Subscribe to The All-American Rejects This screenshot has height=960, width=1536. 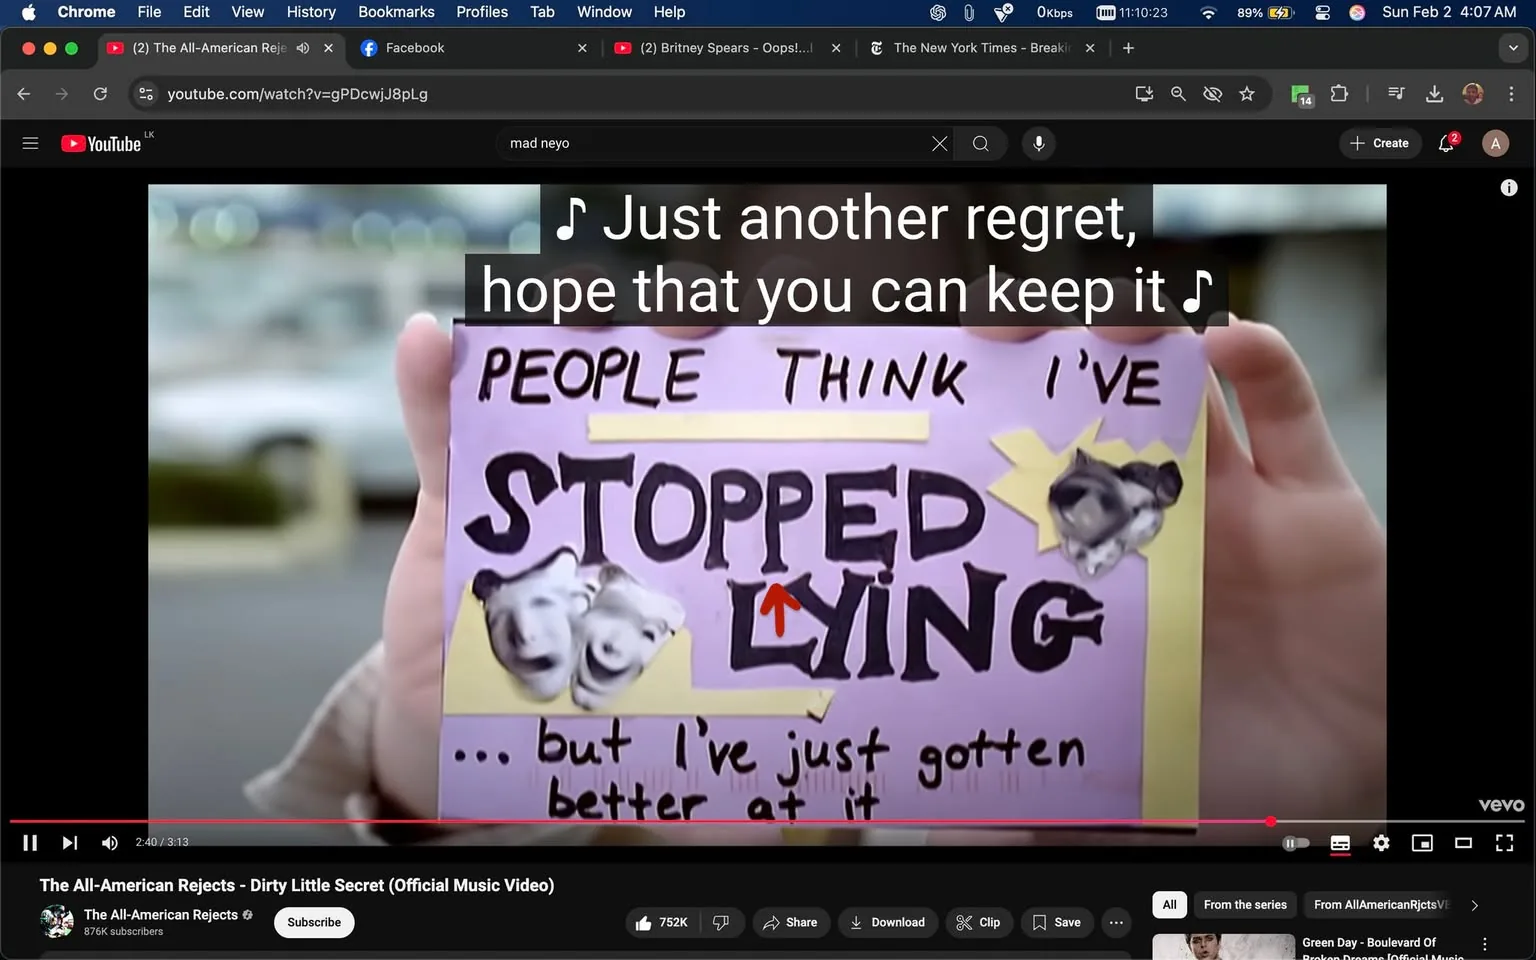point(314,922)
